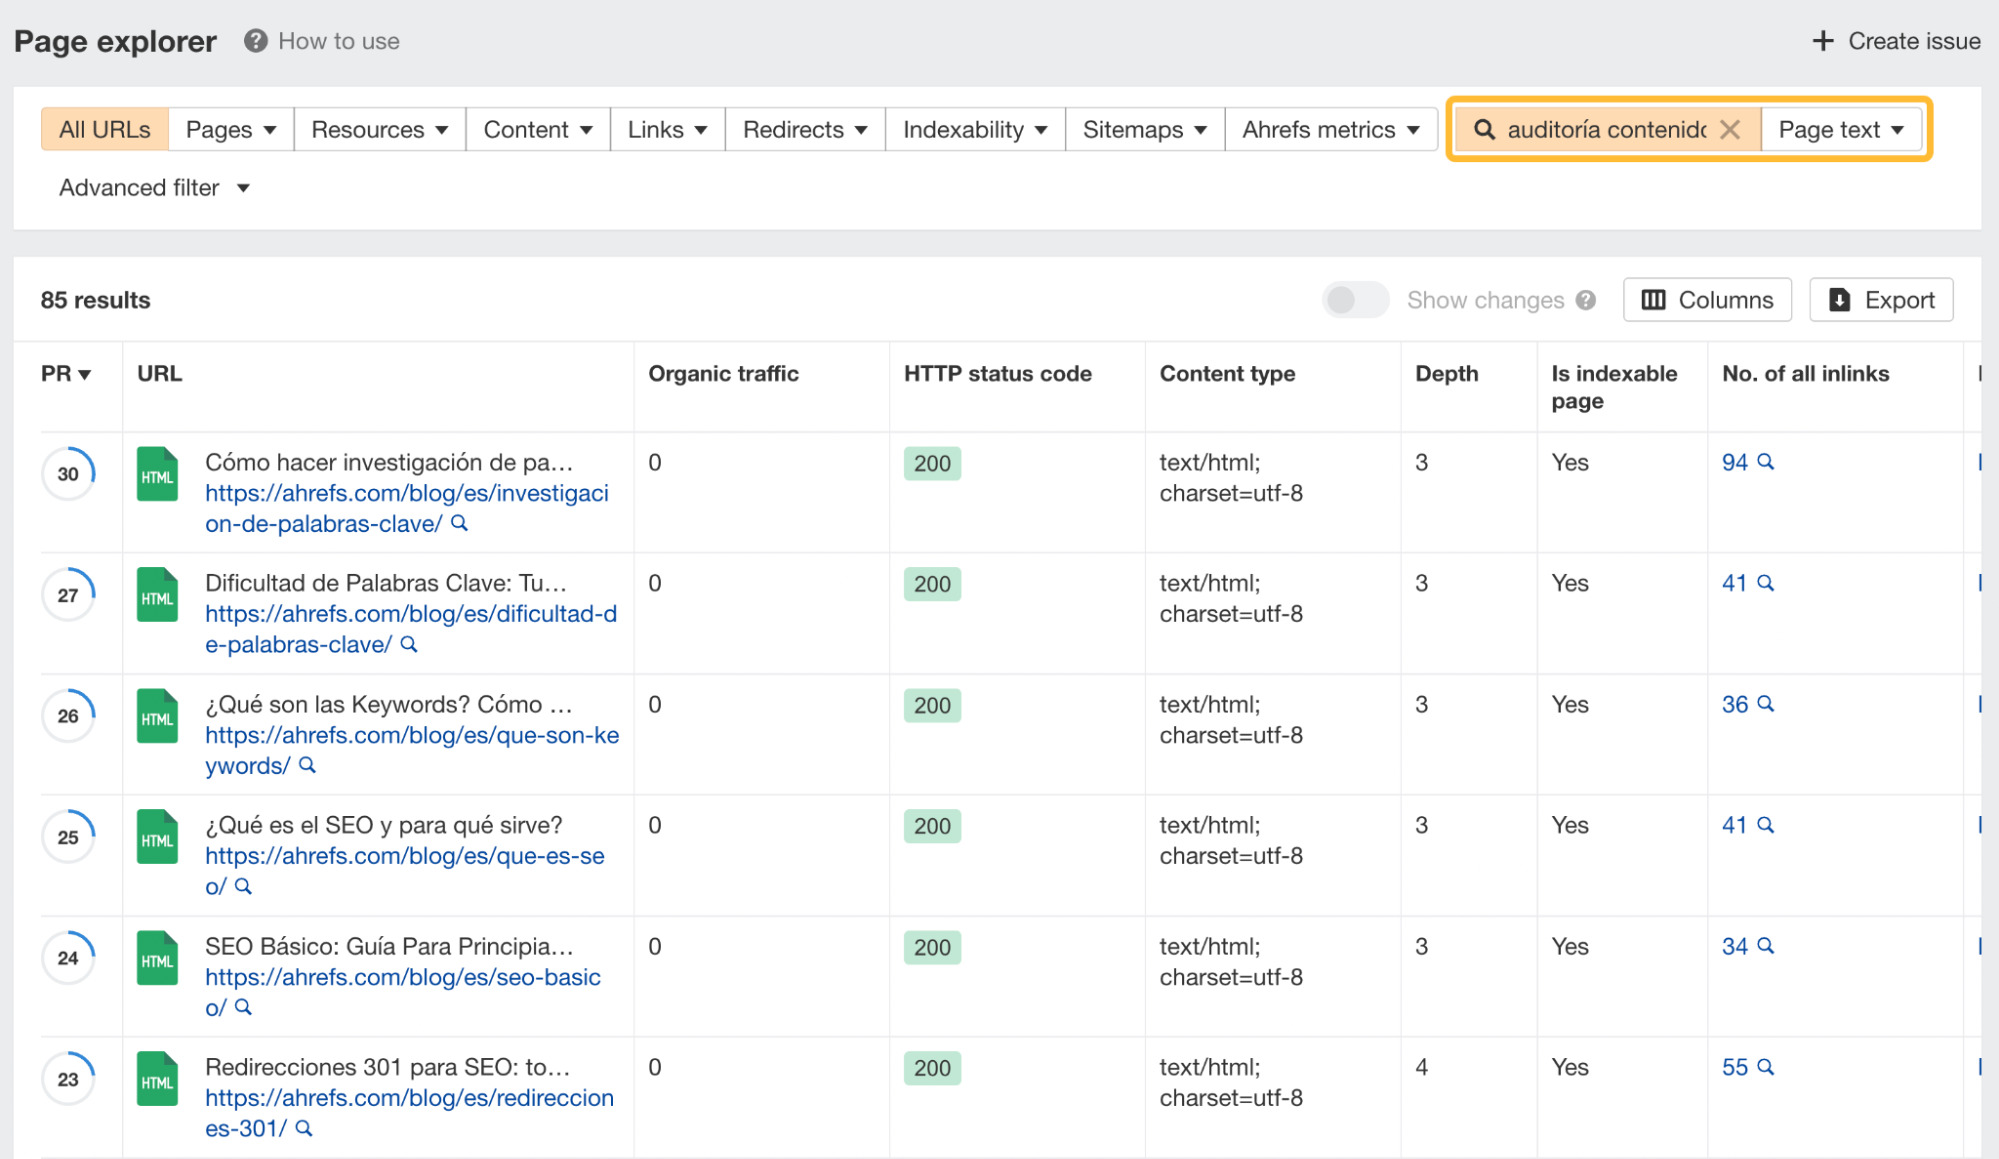
Task: Open the que-son-keywords blog URL link
Action: point(411,735)
